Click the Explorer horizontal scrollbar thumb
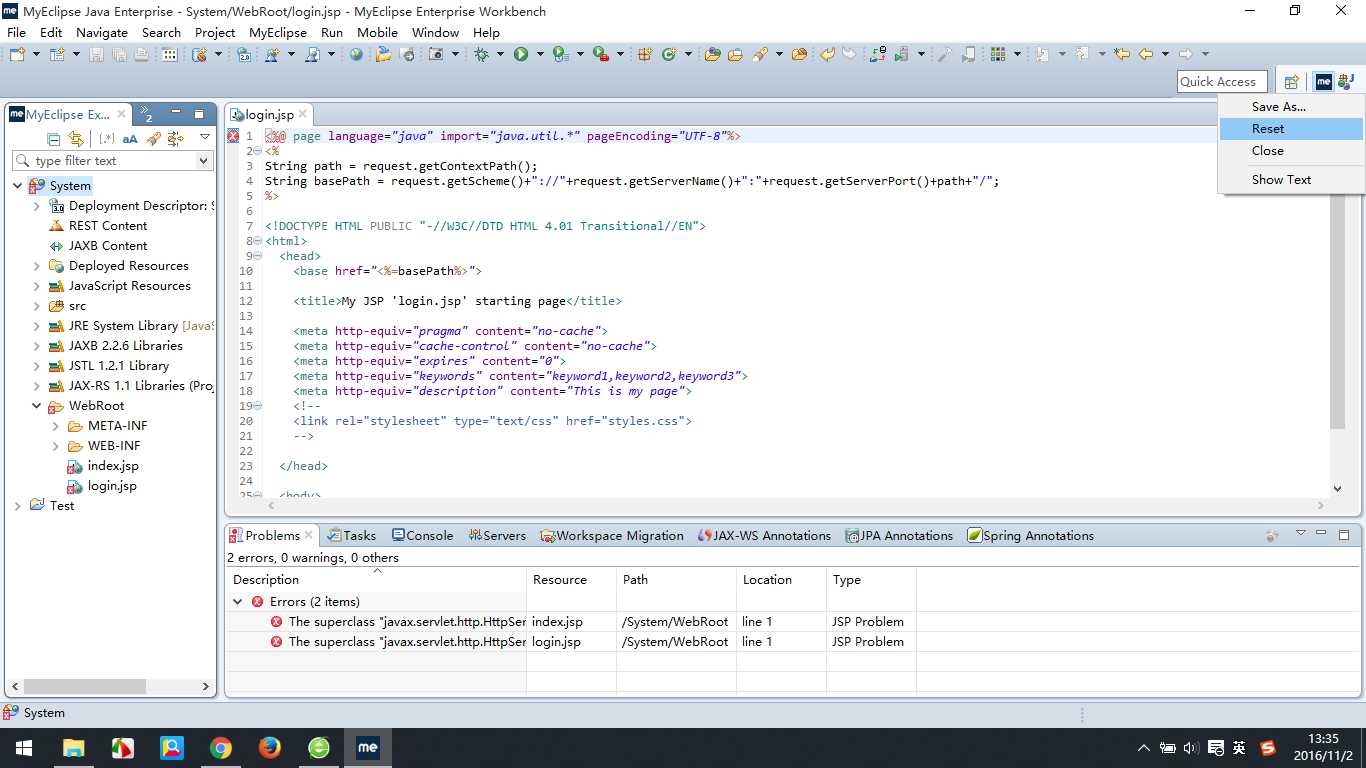 (86, 687)
